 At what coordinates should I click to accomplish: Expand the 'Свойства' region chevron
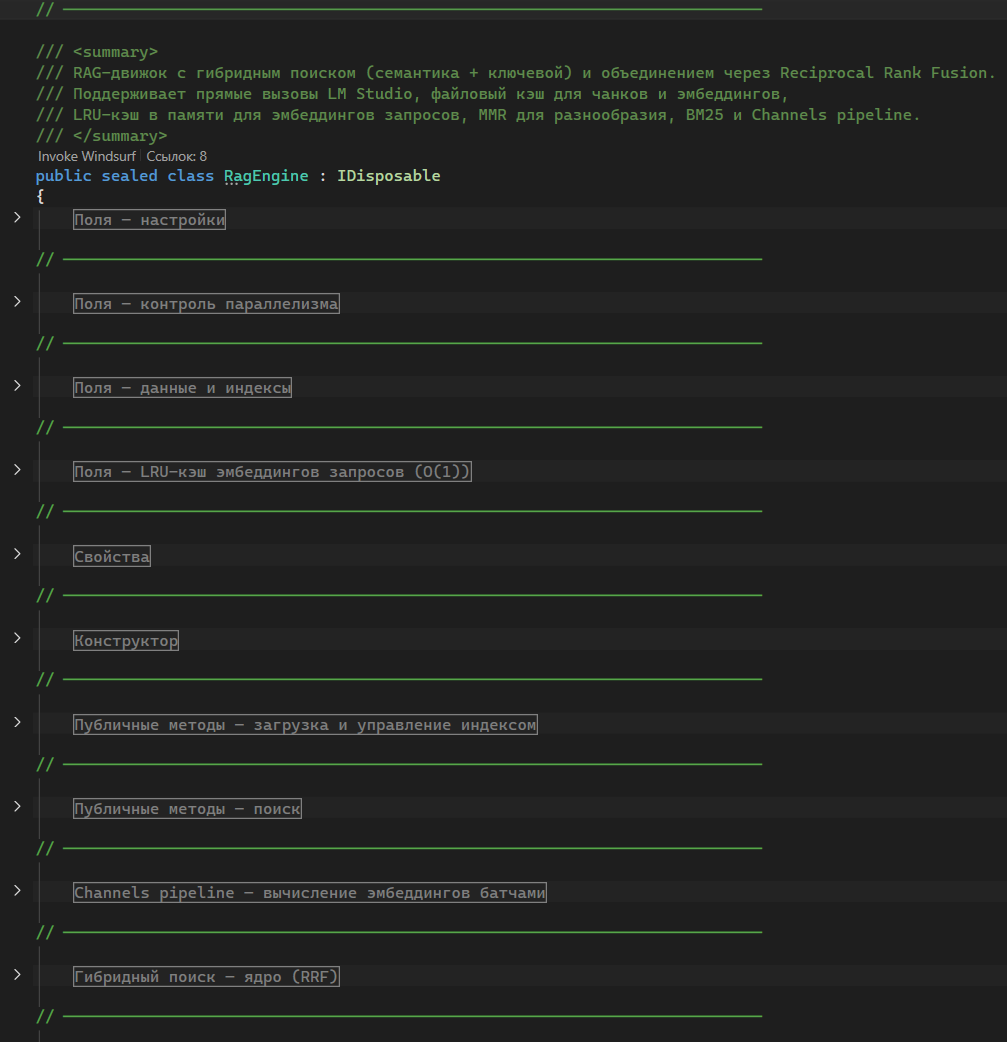17,553
